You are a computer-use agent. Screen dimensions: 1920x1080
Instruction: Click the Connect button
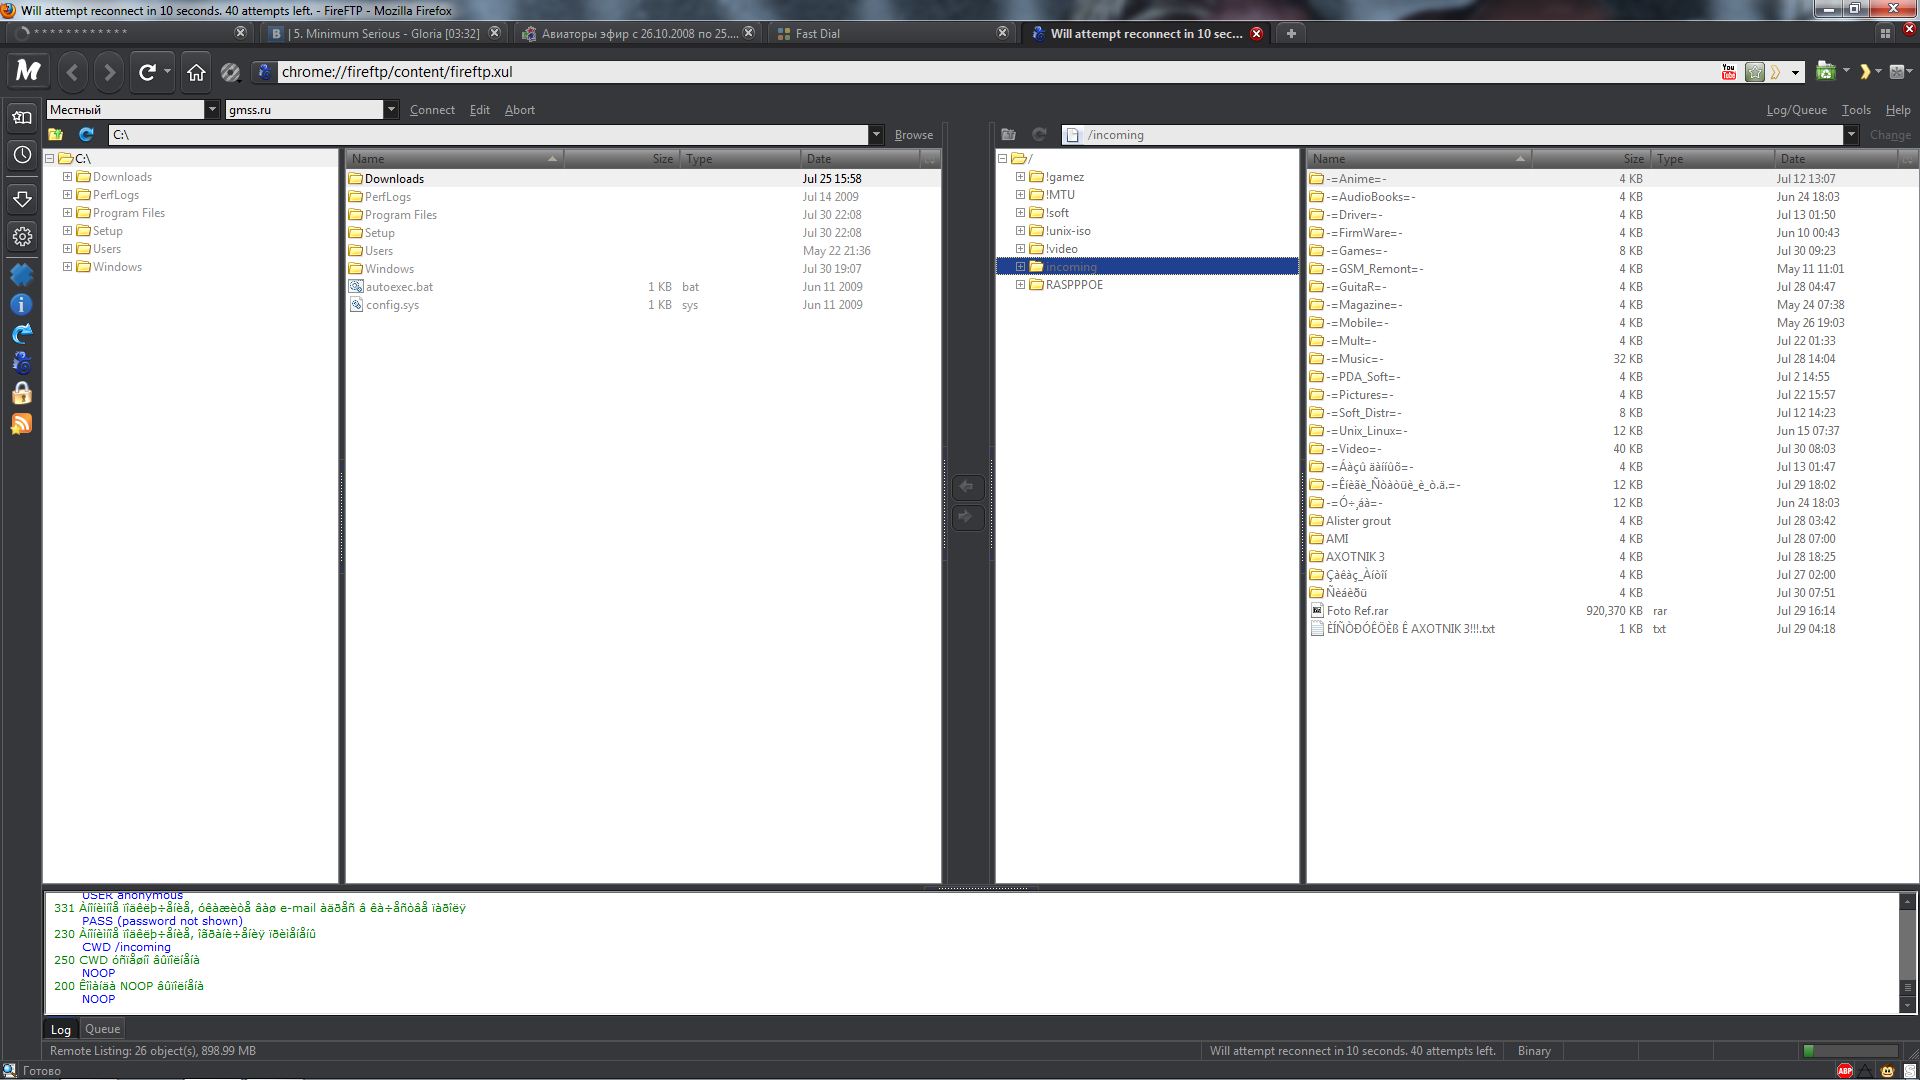point(432,110)
